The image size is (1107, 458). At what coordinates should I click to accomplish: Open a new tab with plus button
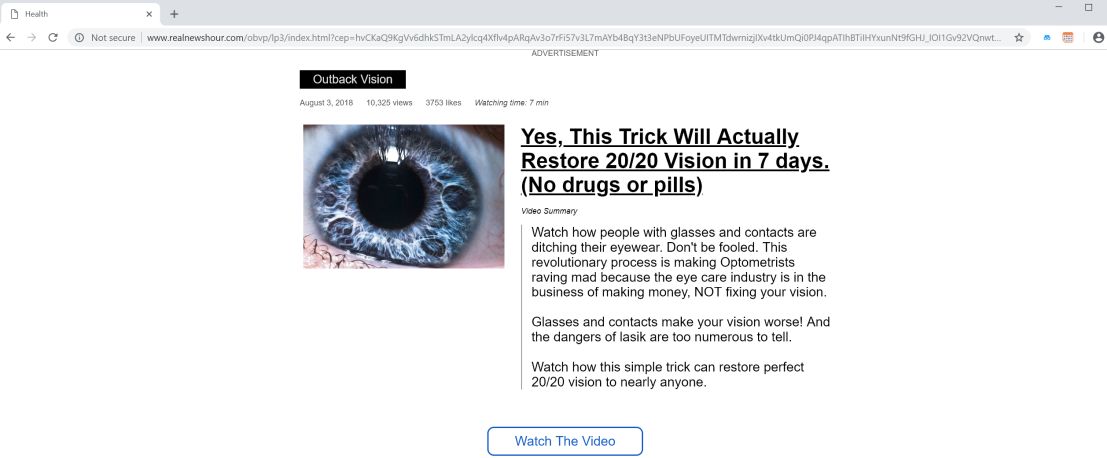point(174,14)
